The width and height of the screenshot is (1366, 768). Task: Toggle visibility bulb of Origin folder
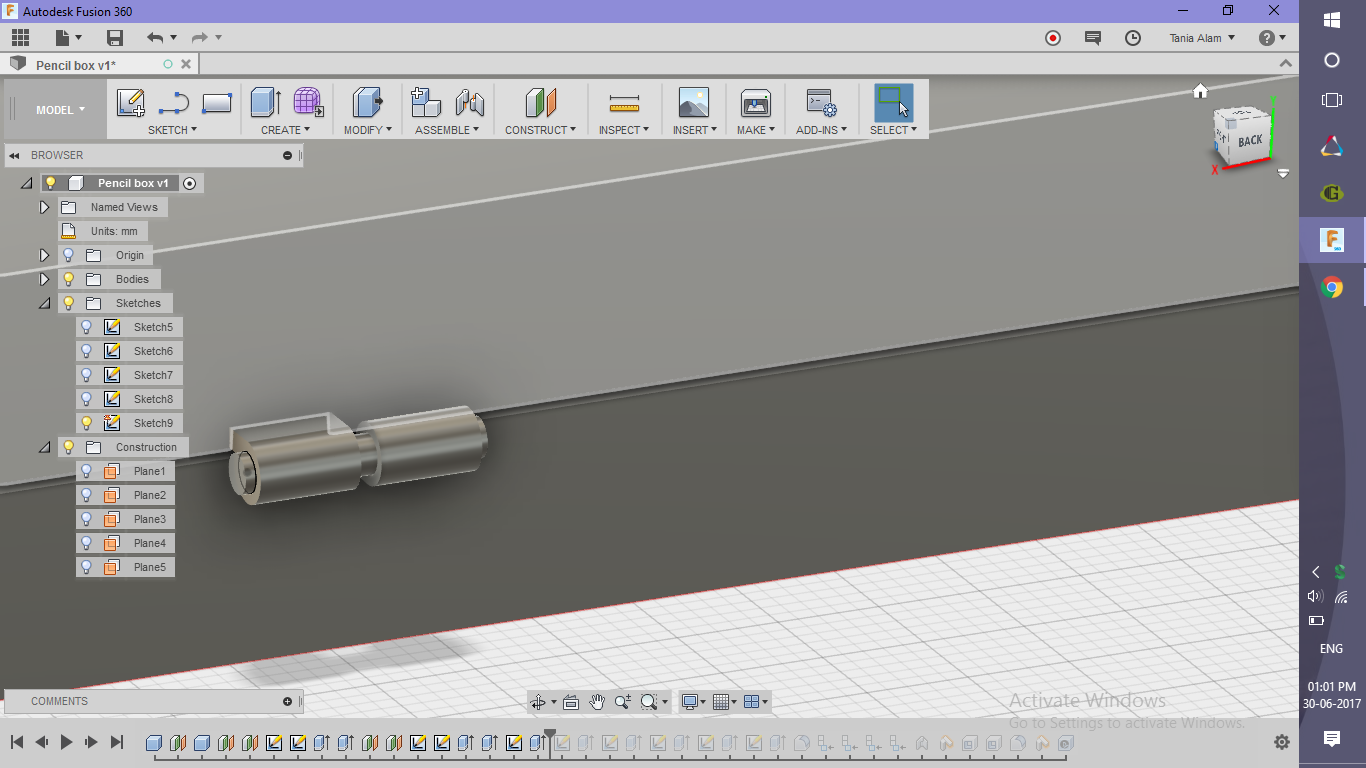69,255
